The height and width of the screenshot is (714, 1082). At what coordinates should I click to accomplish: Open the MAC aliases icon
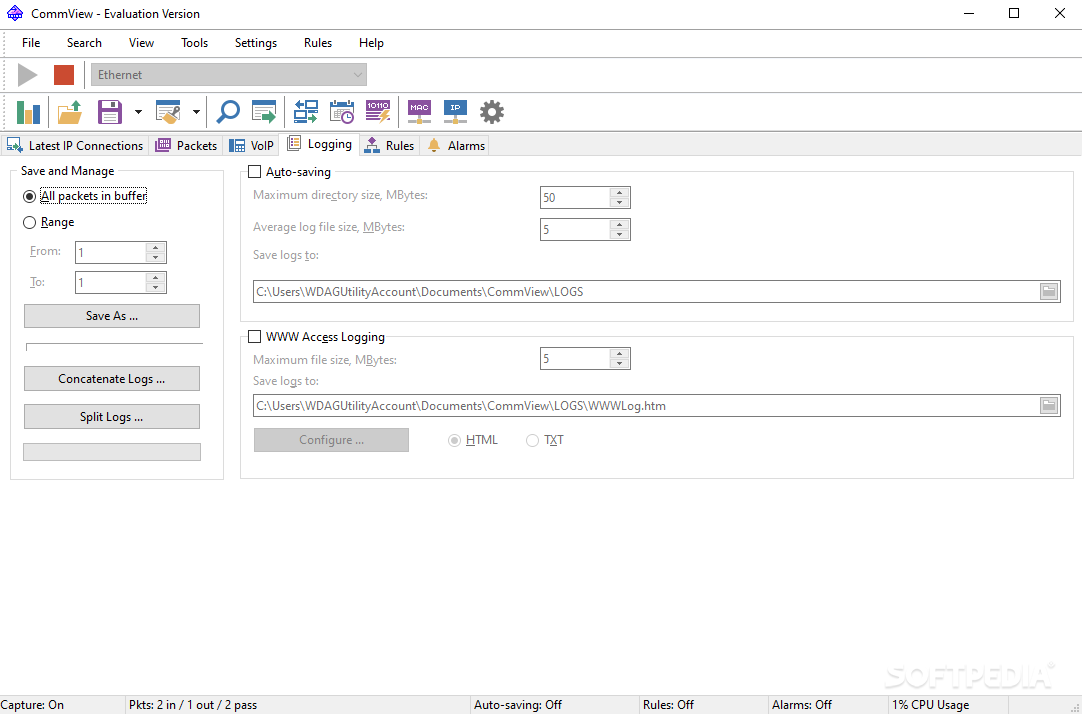point(420,112)
